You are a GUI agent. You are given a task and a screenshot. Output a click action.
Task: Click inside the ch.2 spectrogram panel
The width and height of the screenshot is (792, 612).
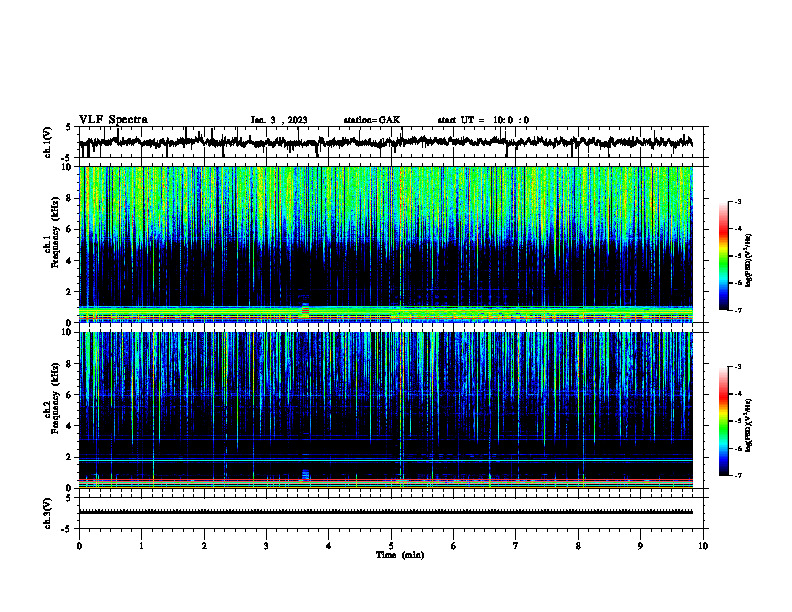click(386, 410)
